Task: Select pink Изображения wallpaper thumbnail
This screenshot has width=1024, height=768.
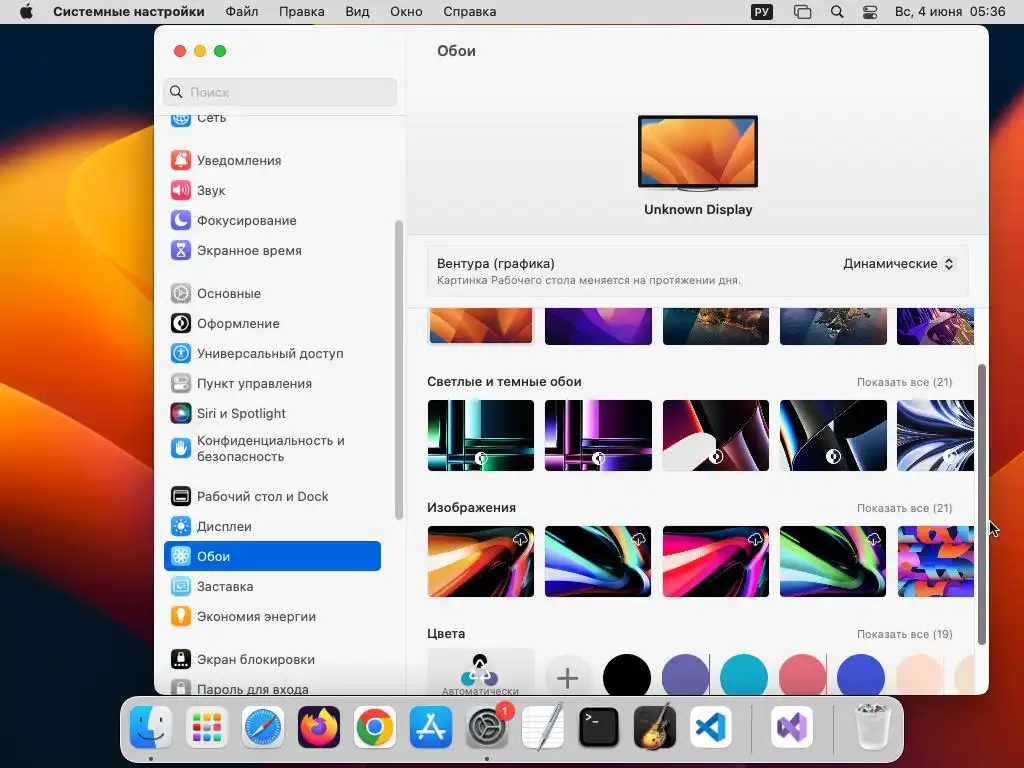Action: [716, 562]
